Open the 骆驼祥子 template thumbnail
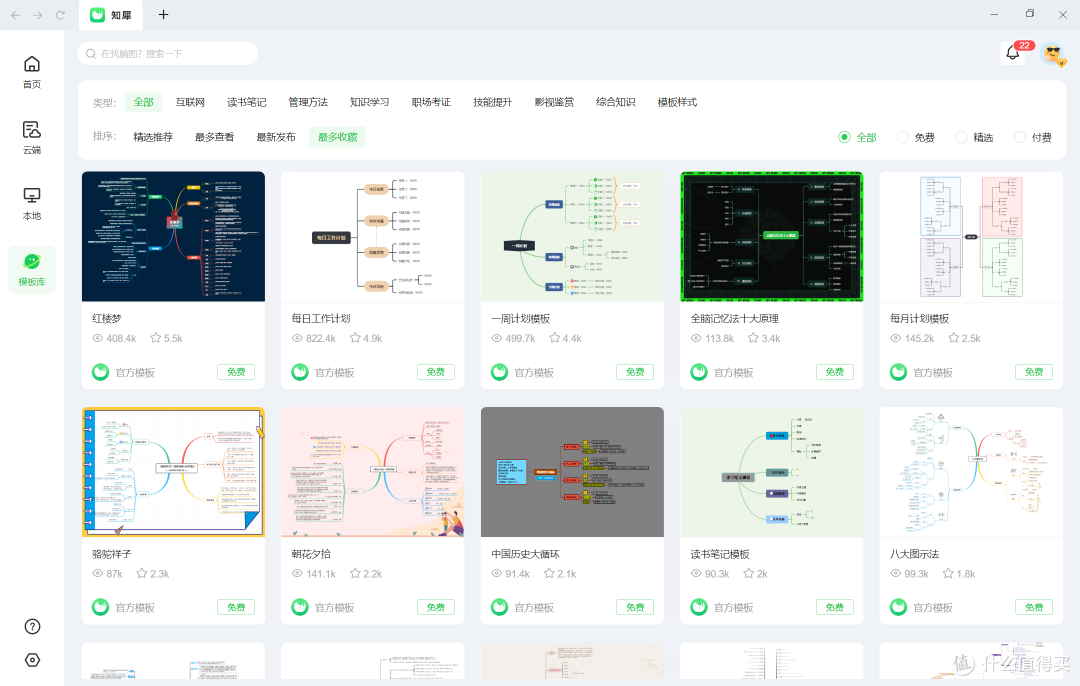Image resolution: width=1080 pixels, height=686 pixels. [x=173, y=472]
